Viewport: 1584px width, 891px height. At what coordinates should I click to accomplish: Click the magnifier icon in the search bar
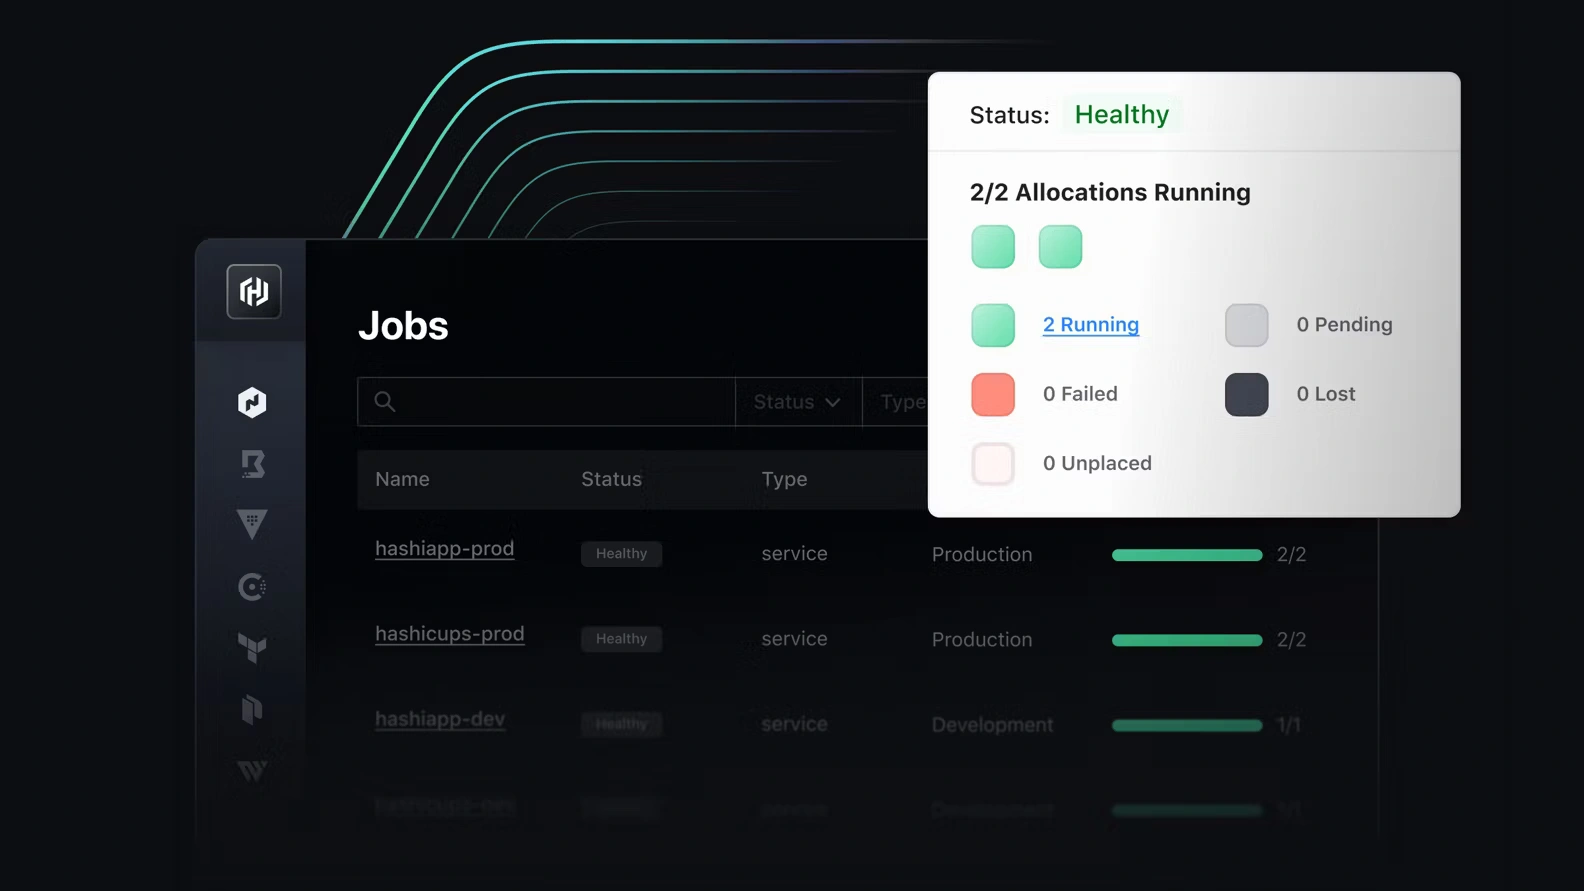coord(385,402)
